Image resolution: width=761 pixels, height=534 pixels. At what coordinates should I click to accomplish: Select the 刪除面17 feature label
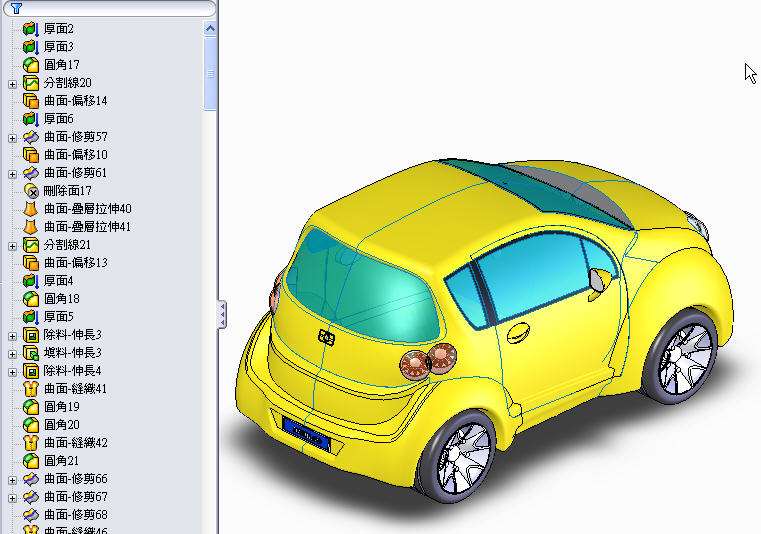67,191
